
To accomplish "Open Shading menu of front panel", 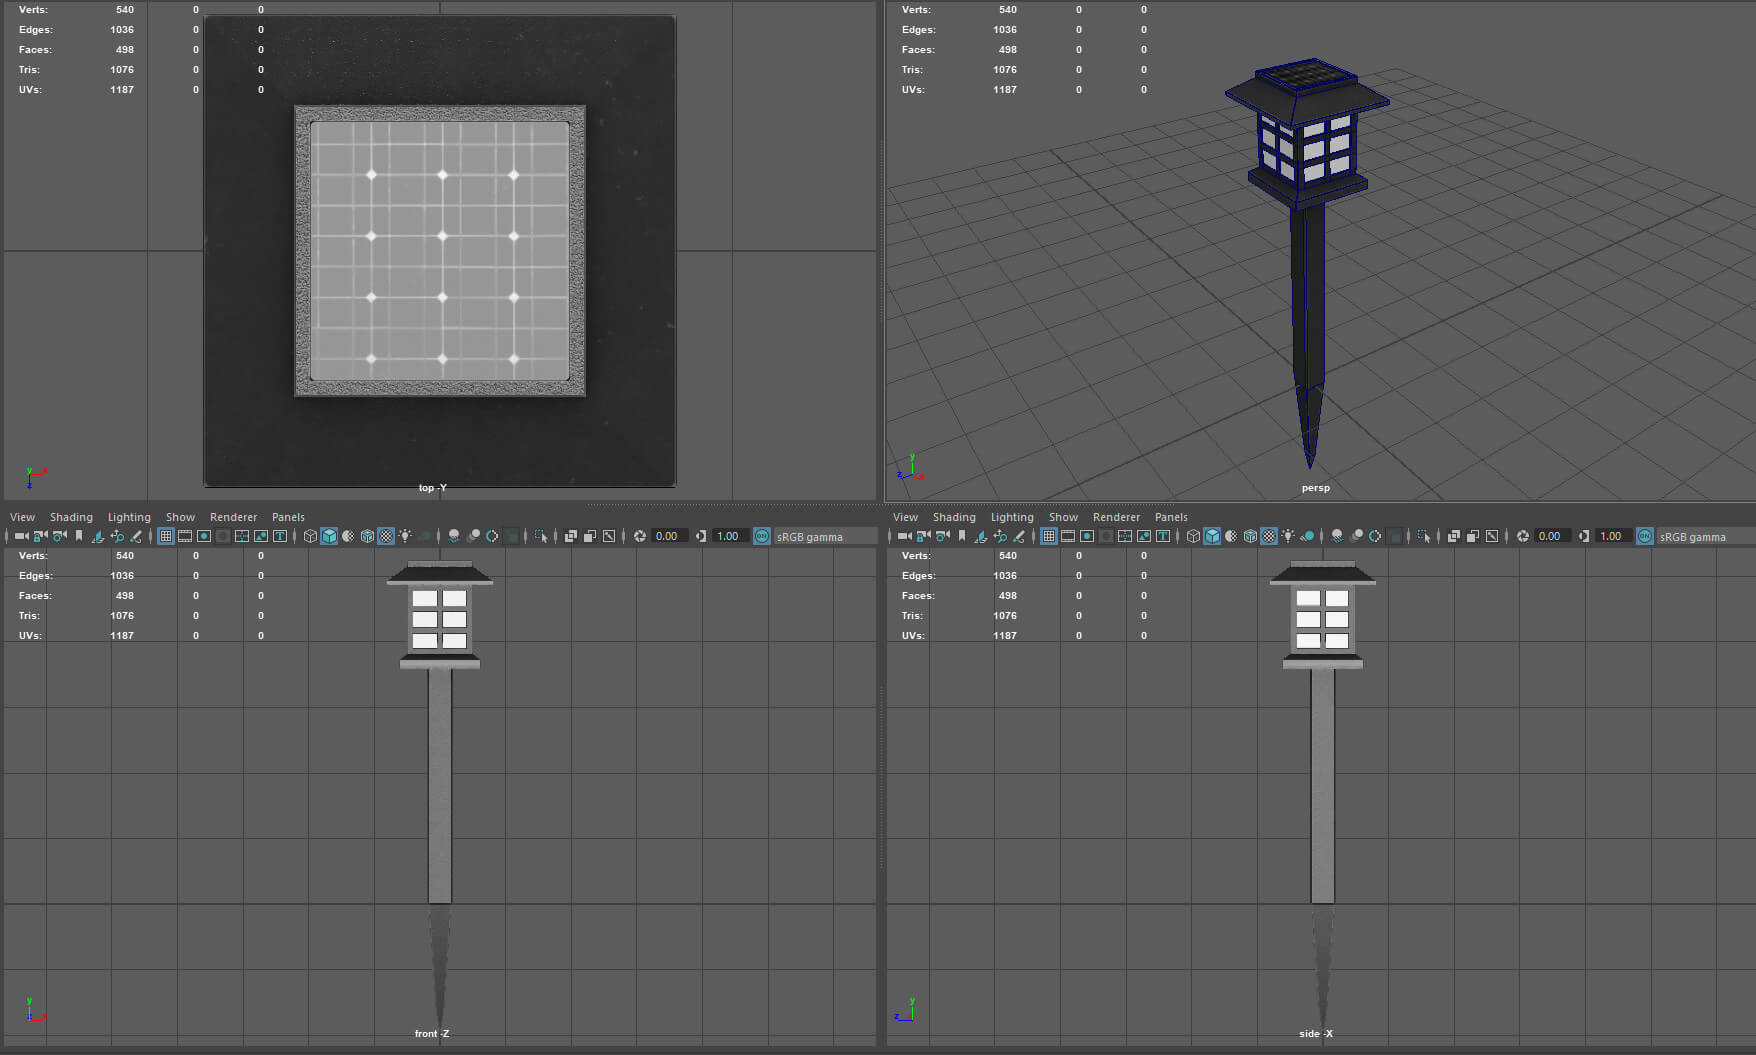I will tap(71, 517).
